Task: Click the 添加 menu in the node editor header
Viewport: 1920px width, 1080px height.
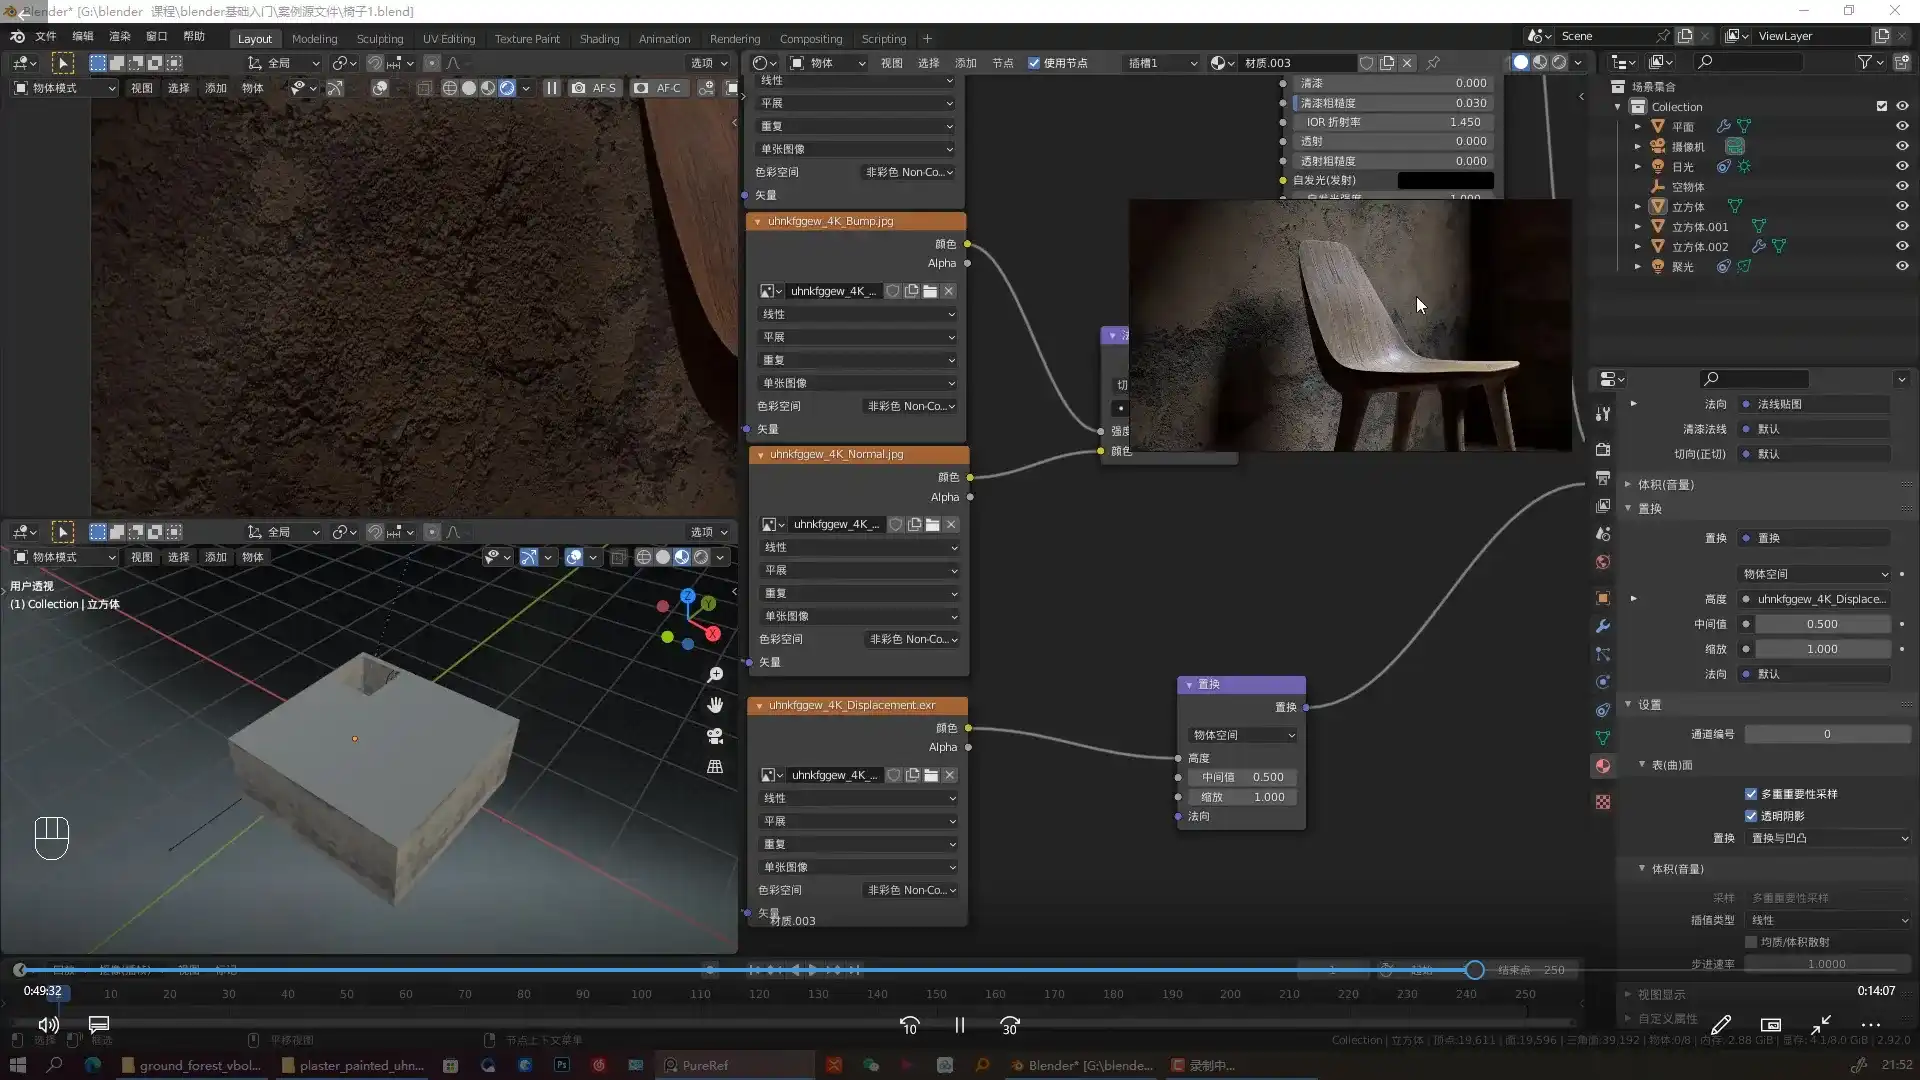Action: (965, 63)
